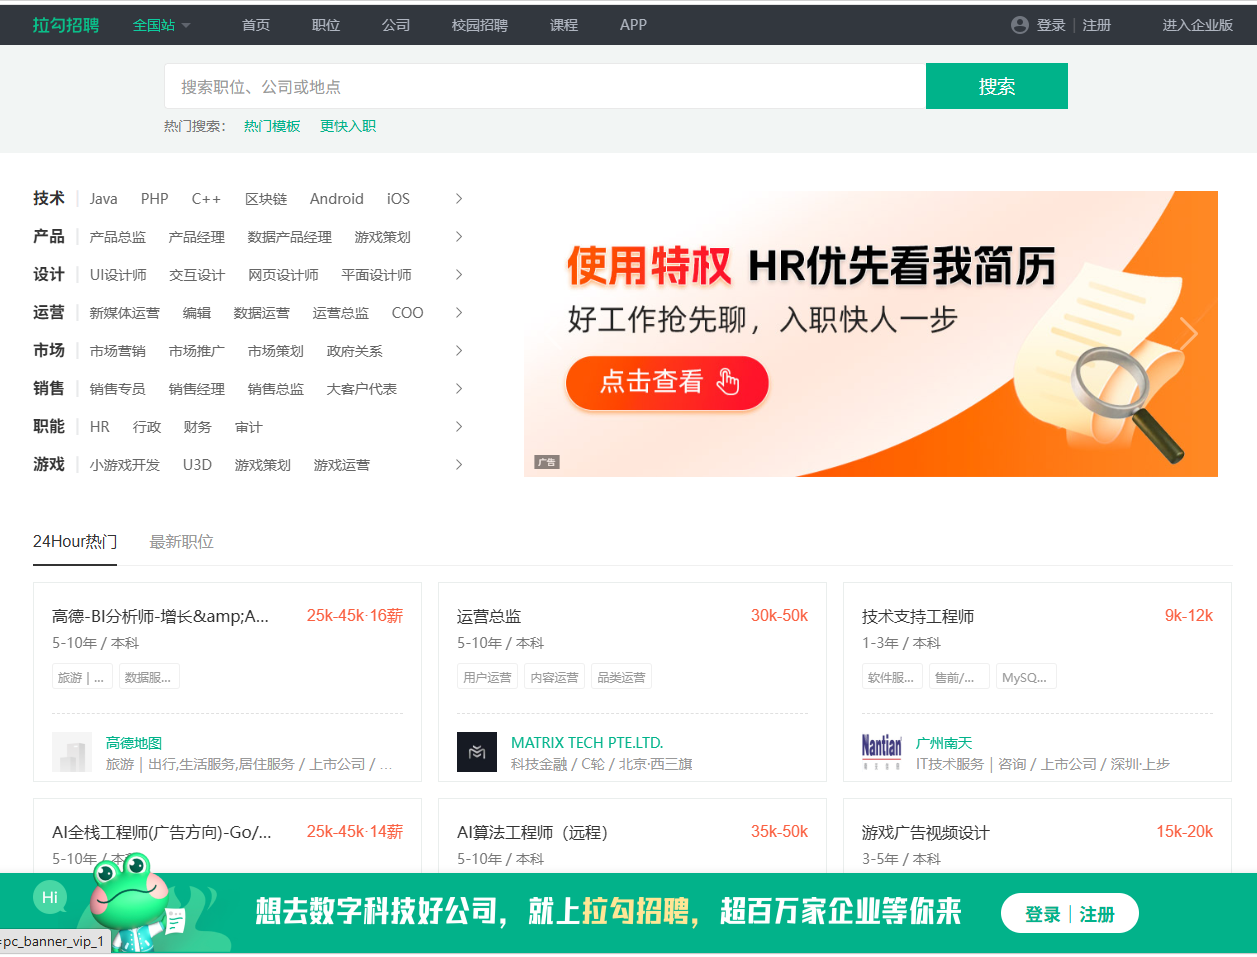Click the 品类运营 tag

point(621,677)
